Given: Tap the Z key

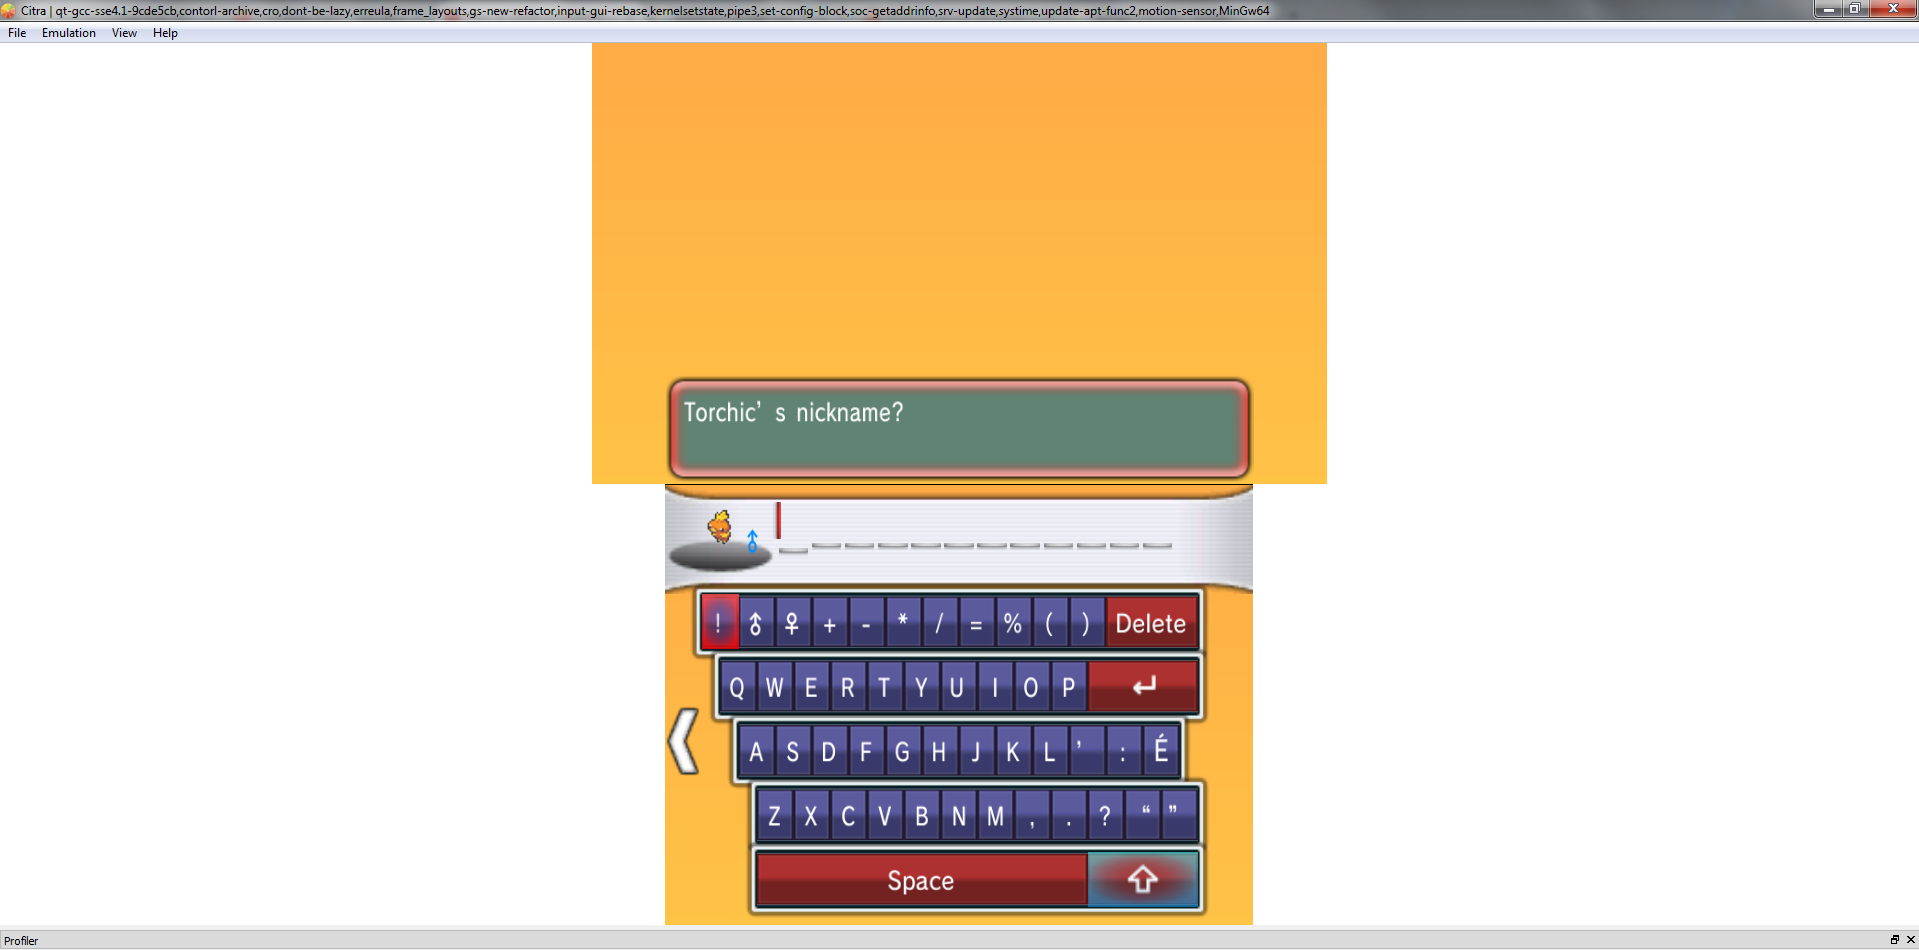Looking at the screenshot, I should tap(774, 816).
